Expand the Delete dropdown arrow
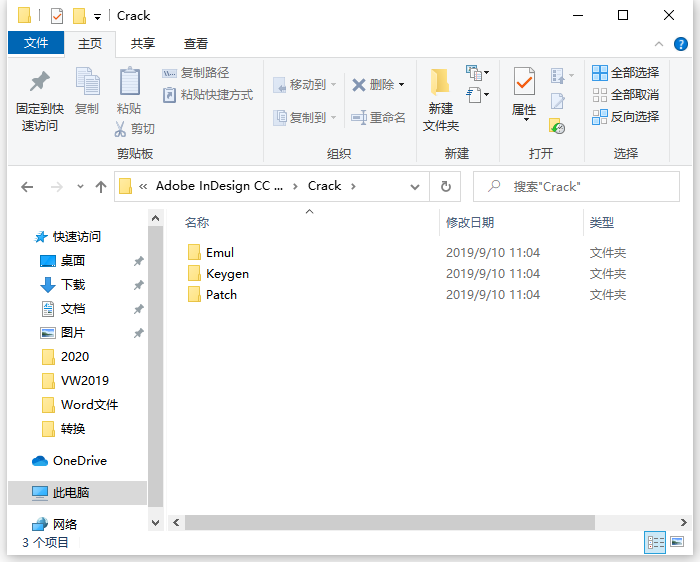This screenshot has width=700, height=562. [x=401, y=85]
